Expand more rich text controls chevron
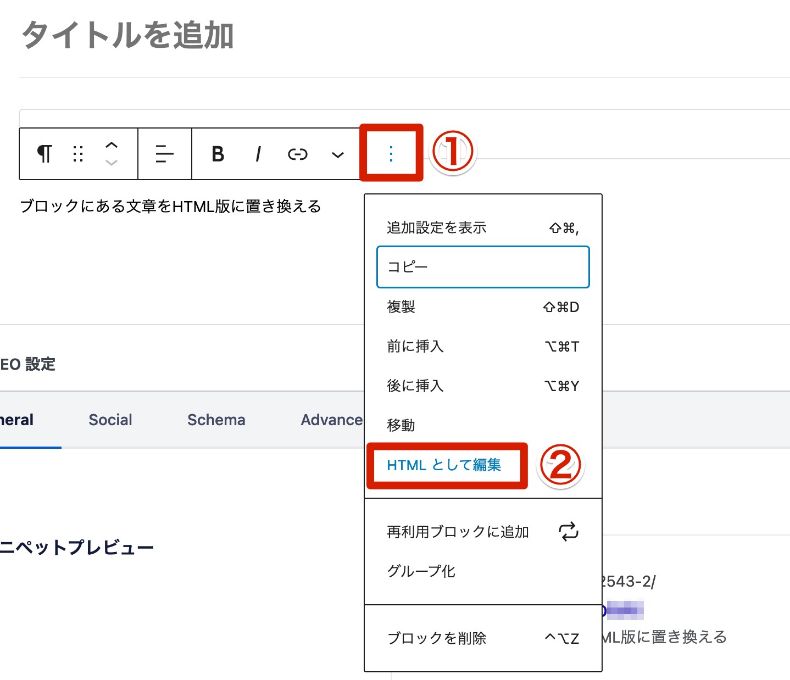Image resolution: width=790 pixels, height=680 pixels. [x=338, y=155]
